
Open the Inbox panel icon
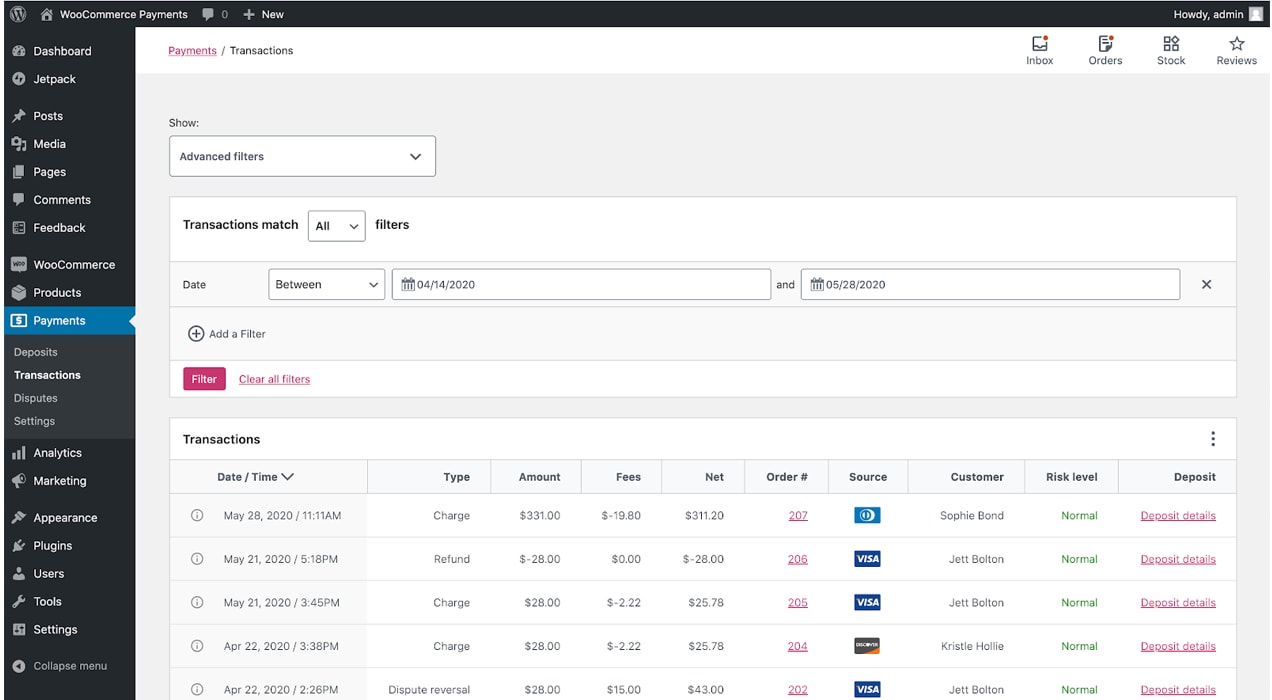(1039, 44)
